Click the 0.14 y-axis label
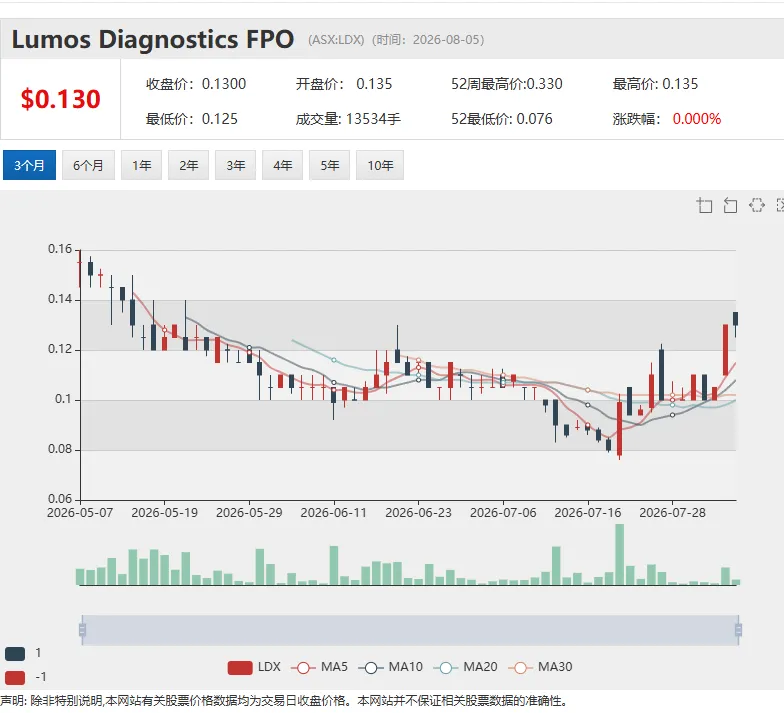784x713 pixels. click(x=60, y=299)
